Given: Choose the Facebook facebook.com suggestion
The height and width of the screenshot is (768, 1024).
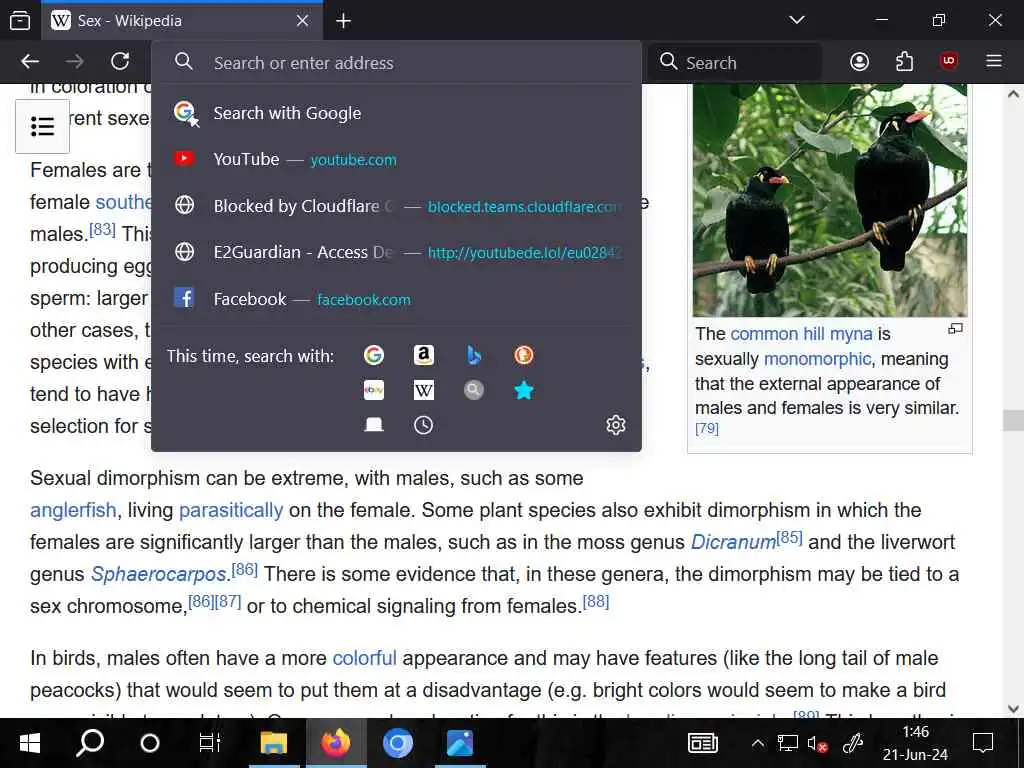Looking at the screenshot, I should 396,299.
